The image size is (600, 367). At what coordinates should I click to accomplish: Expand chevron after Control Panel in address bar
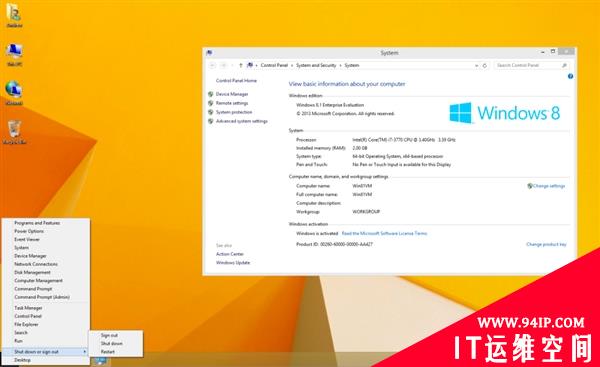coord(292,66)
